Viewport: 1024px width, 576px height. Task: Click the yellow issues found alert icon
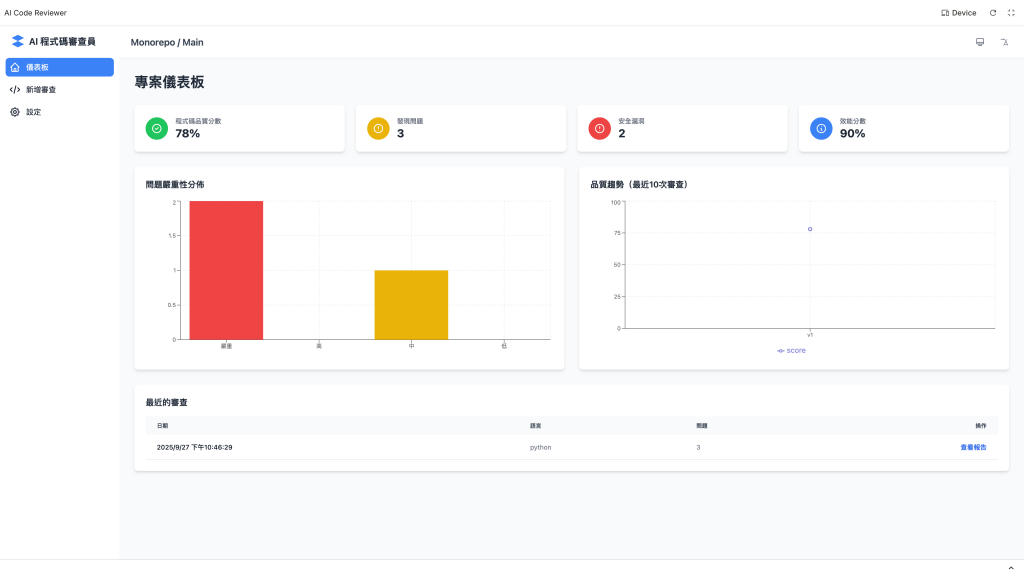[378, 129]
